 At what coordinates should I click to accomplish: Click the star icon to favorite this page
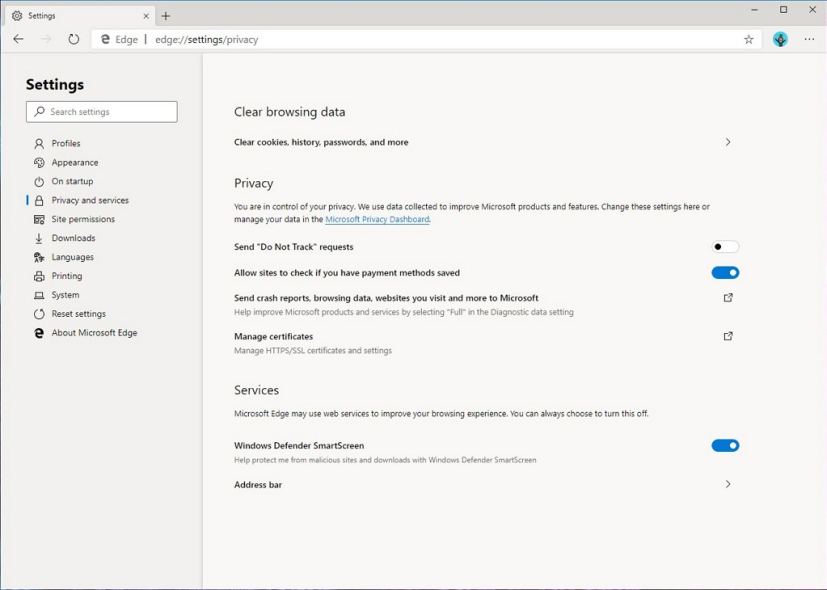pos(748,39)
